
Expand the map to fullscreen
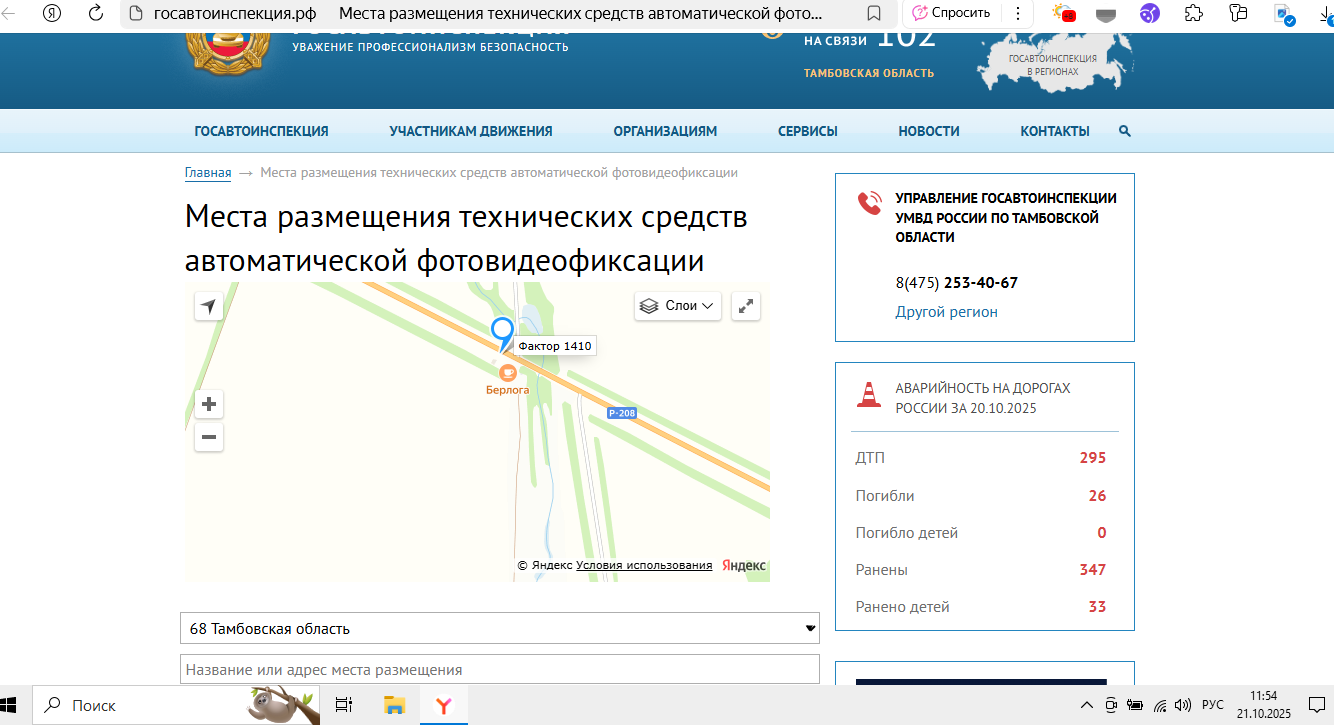pyautogui.click(x=745, y=306)
